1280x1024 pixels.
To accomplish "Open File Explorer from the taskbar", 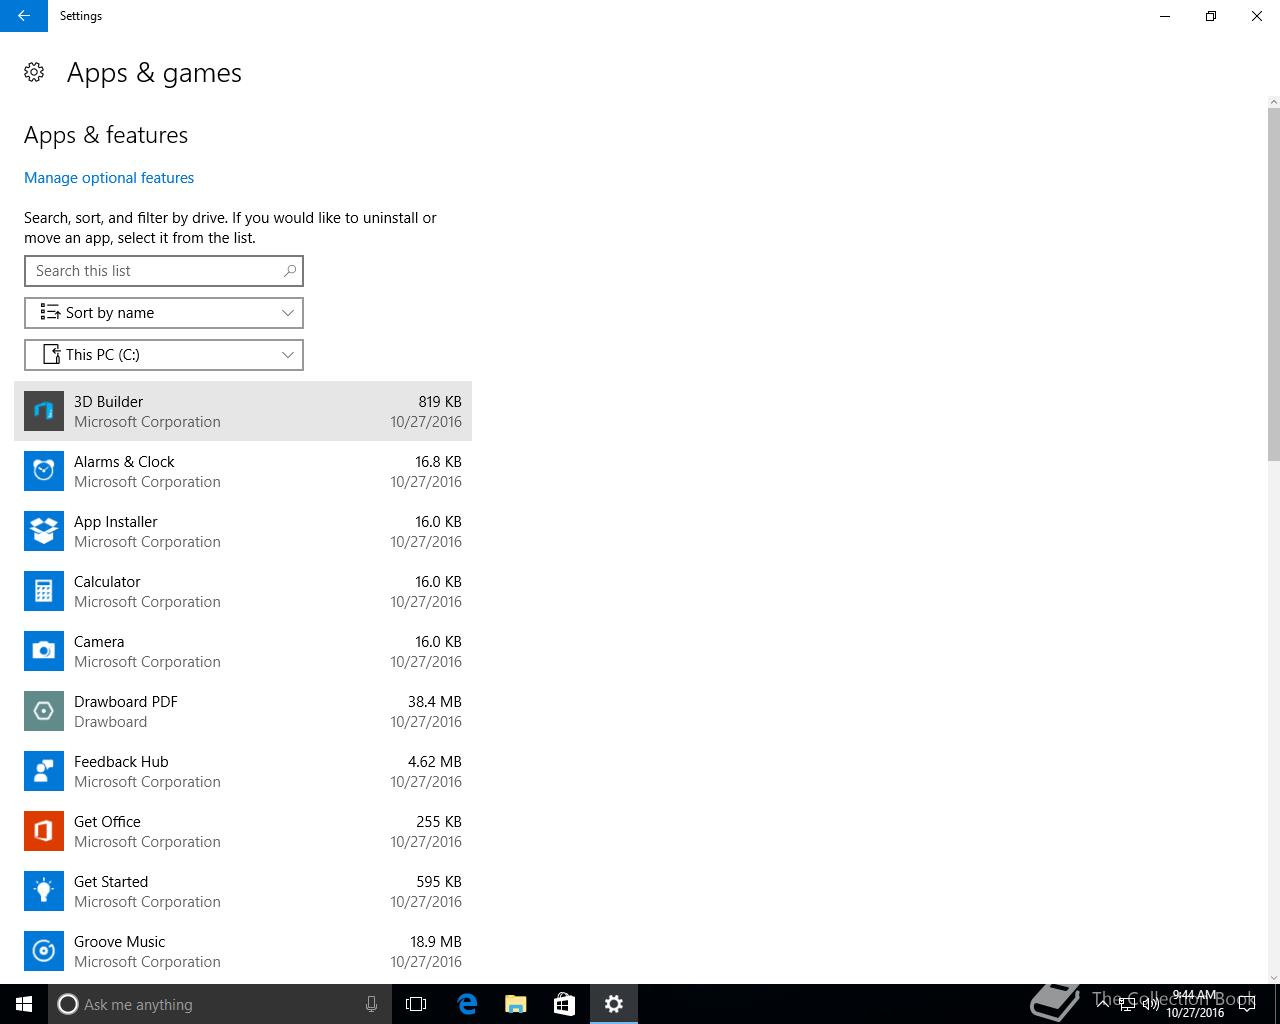I will pyautogui.click(x=516, y=1004).
